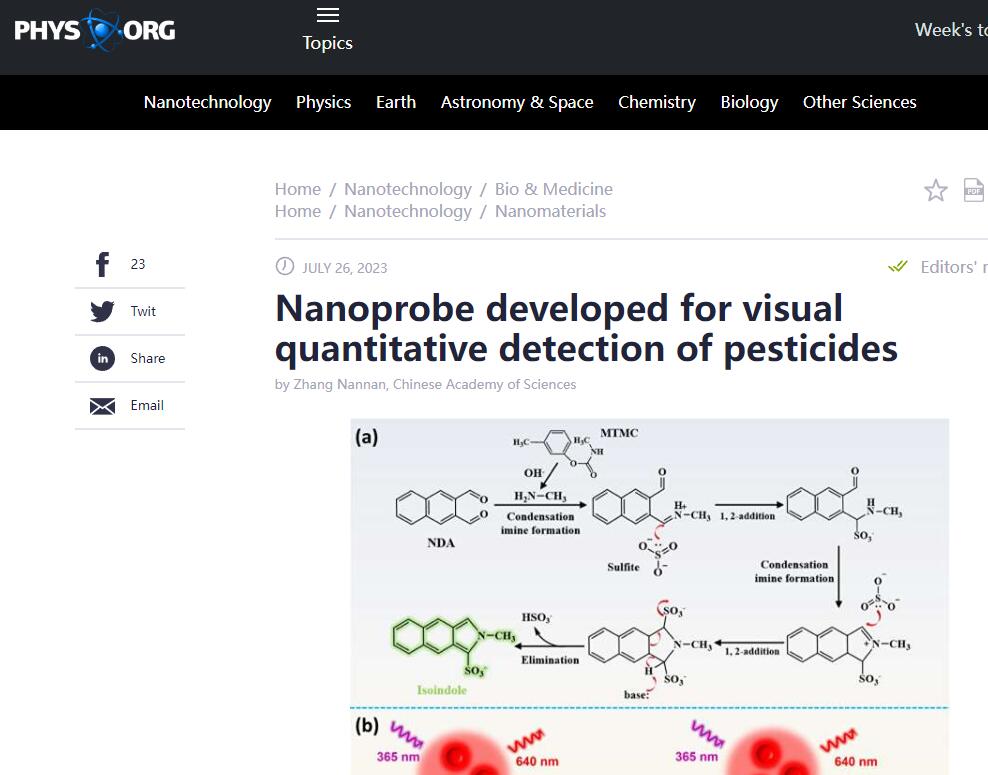Screen dimensions: 988x775
Task: Open Nanomaterials breadcrumb link
Action: (x=550, y=211)
